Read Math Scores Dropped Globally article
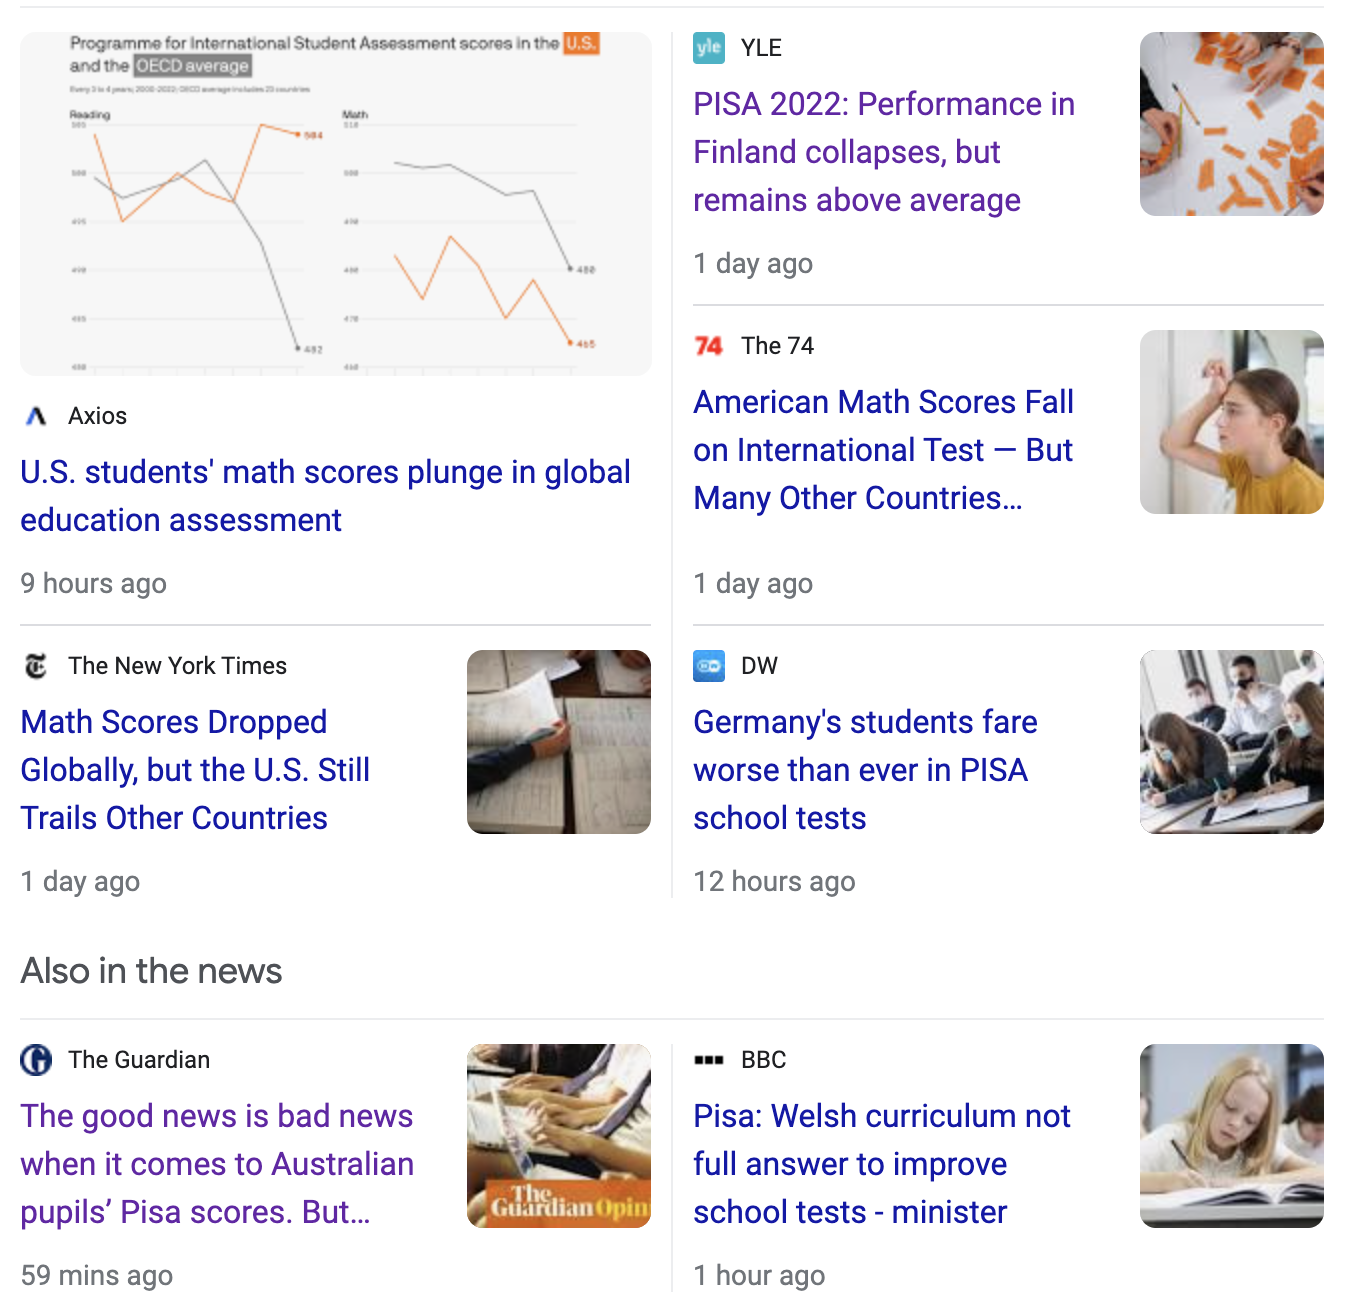 tap(195, 770)
